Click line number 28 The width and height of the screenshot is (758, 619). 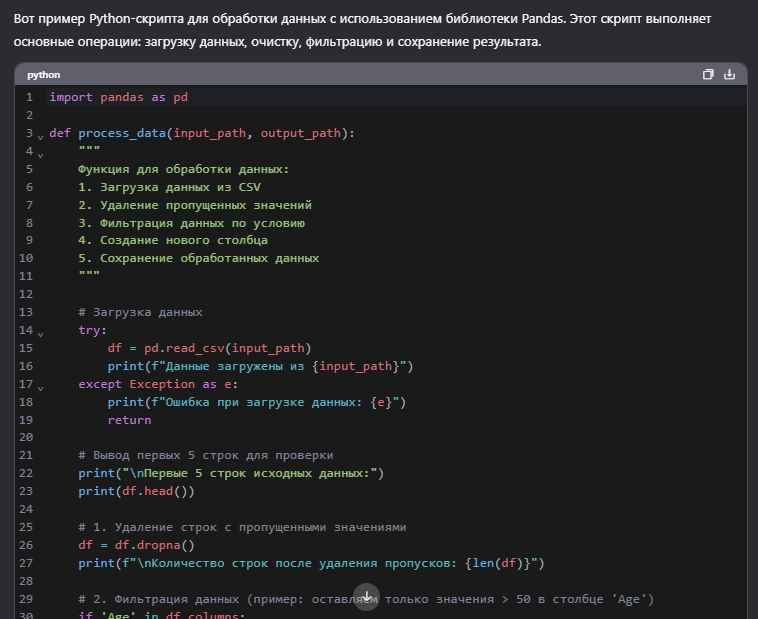pos(26,581)
